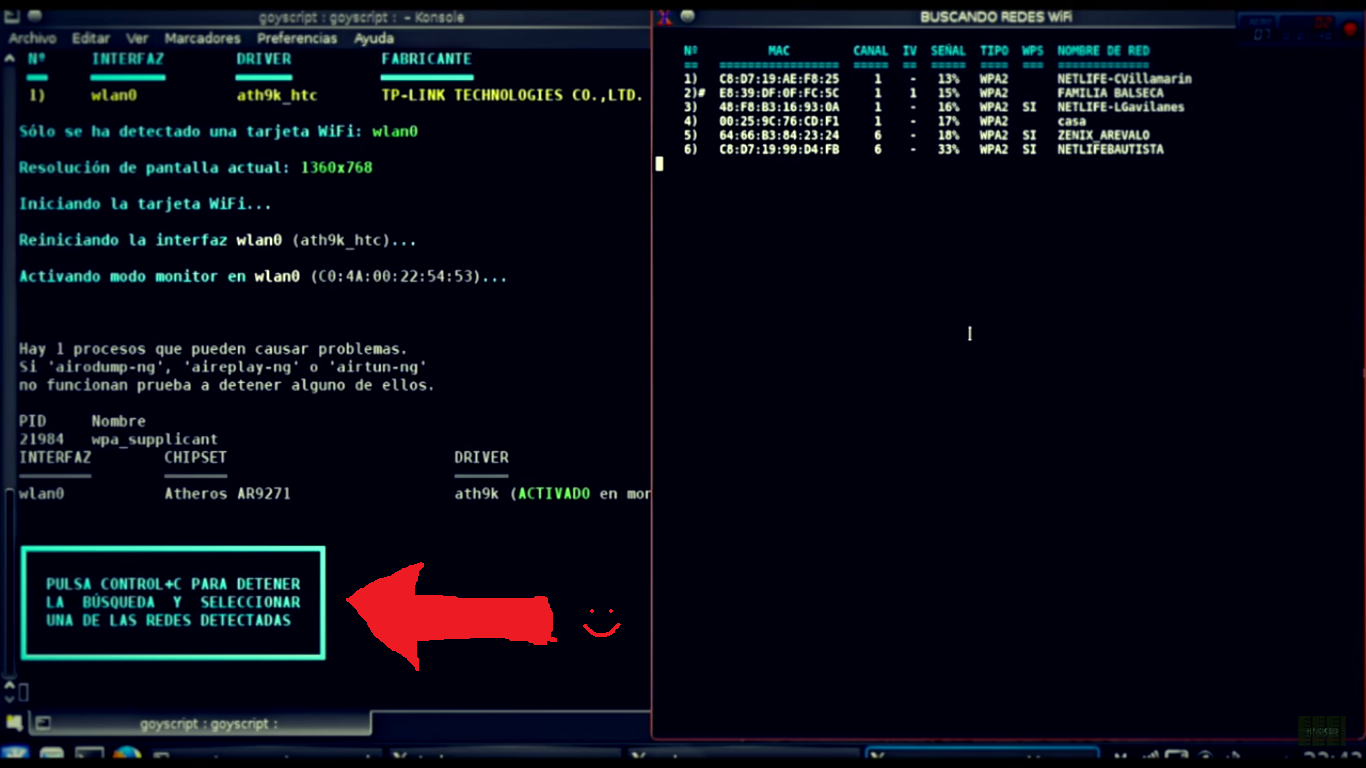This screenshot has height=768, width=1366.
Task: Click the round sticky button on xterm title bar
Action: click(x=688, y=17)
